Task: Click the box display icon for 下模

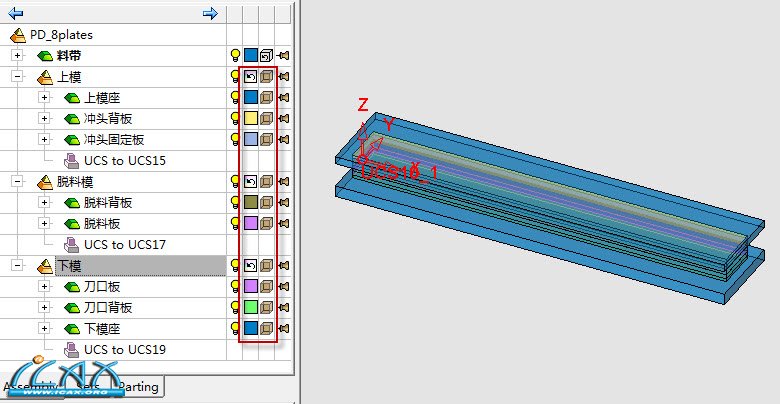Action: pos(267,265)
